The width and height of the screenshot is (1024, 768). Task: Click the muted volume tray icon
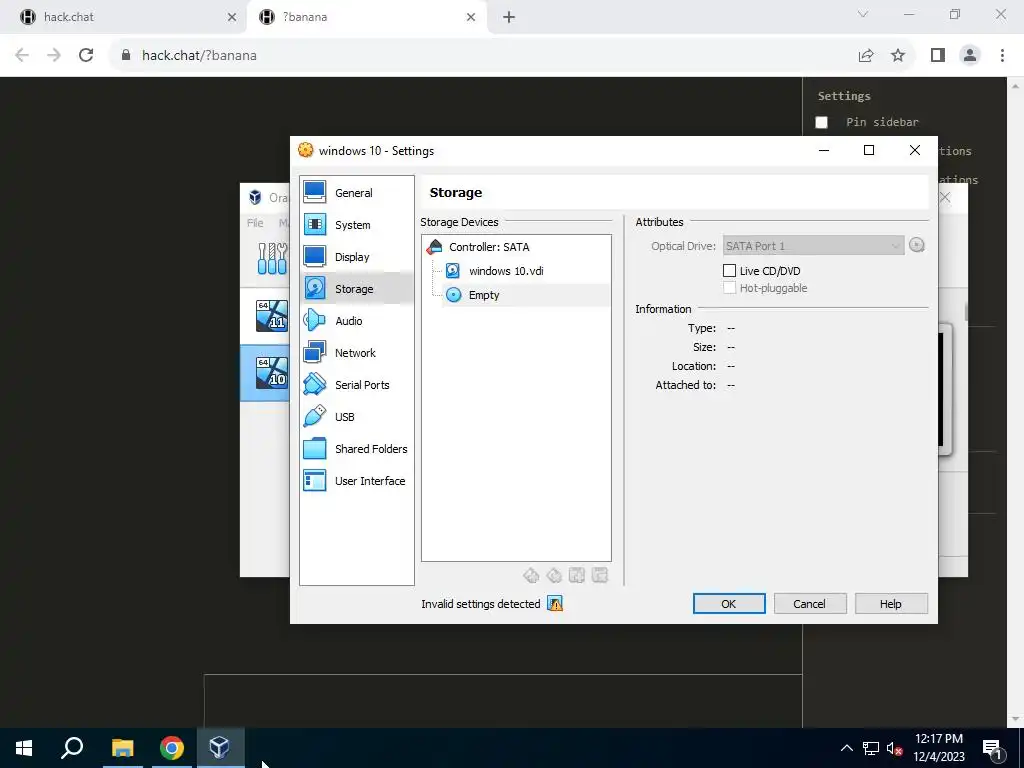tap(895, 748)
